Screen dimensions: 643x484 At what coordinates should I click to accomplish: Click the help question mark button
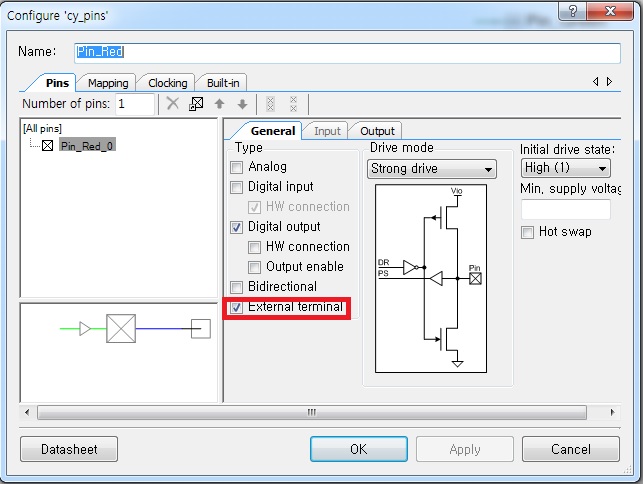tap(572, 11)
